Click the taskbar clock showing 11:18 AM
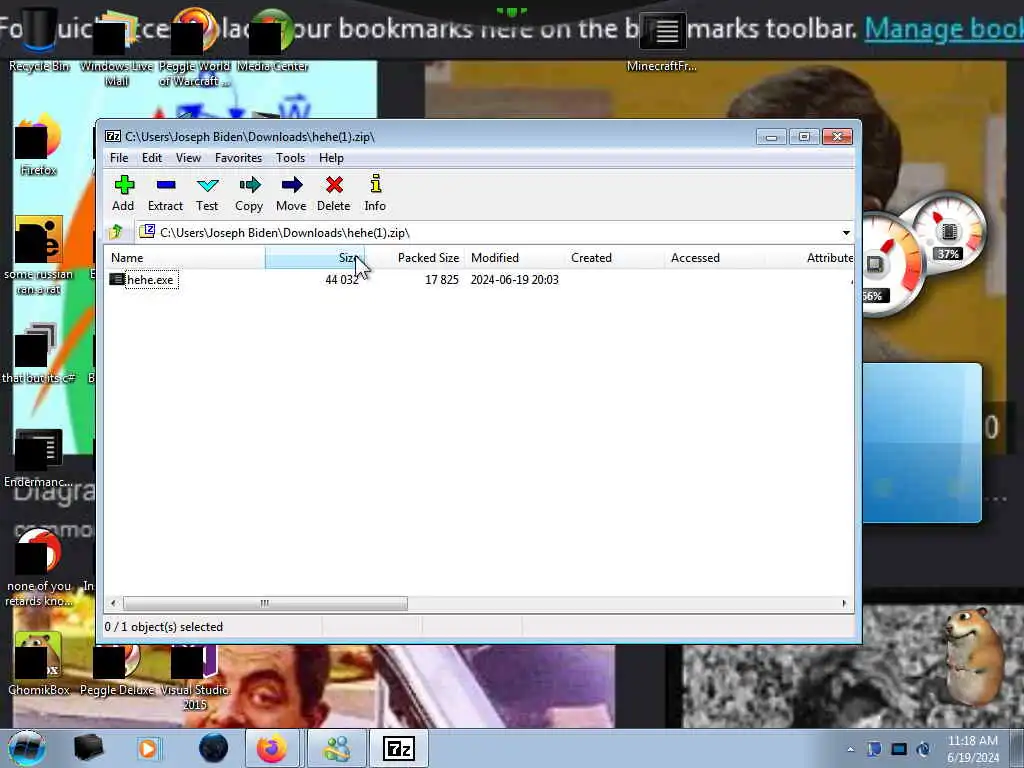This screenshot has width=1024, height=768. [973, 748]
